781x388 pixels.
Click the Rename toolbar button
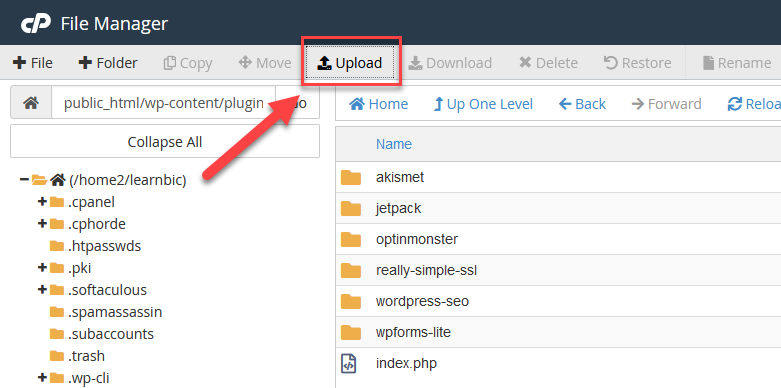tap(737, 63)
